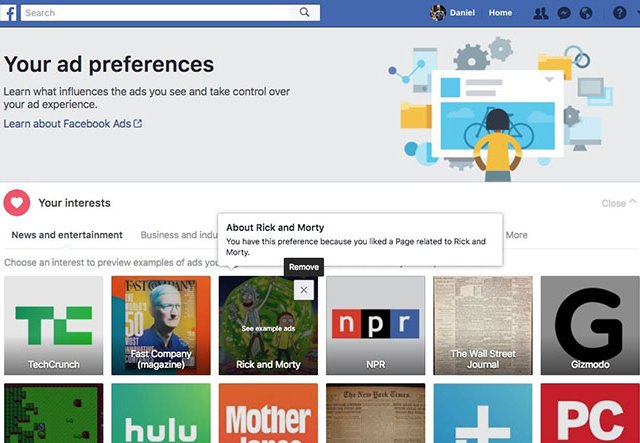Screen dimensions: 640x443
Task: Select the News and entertainment tab
Action: tap(67, 235)
